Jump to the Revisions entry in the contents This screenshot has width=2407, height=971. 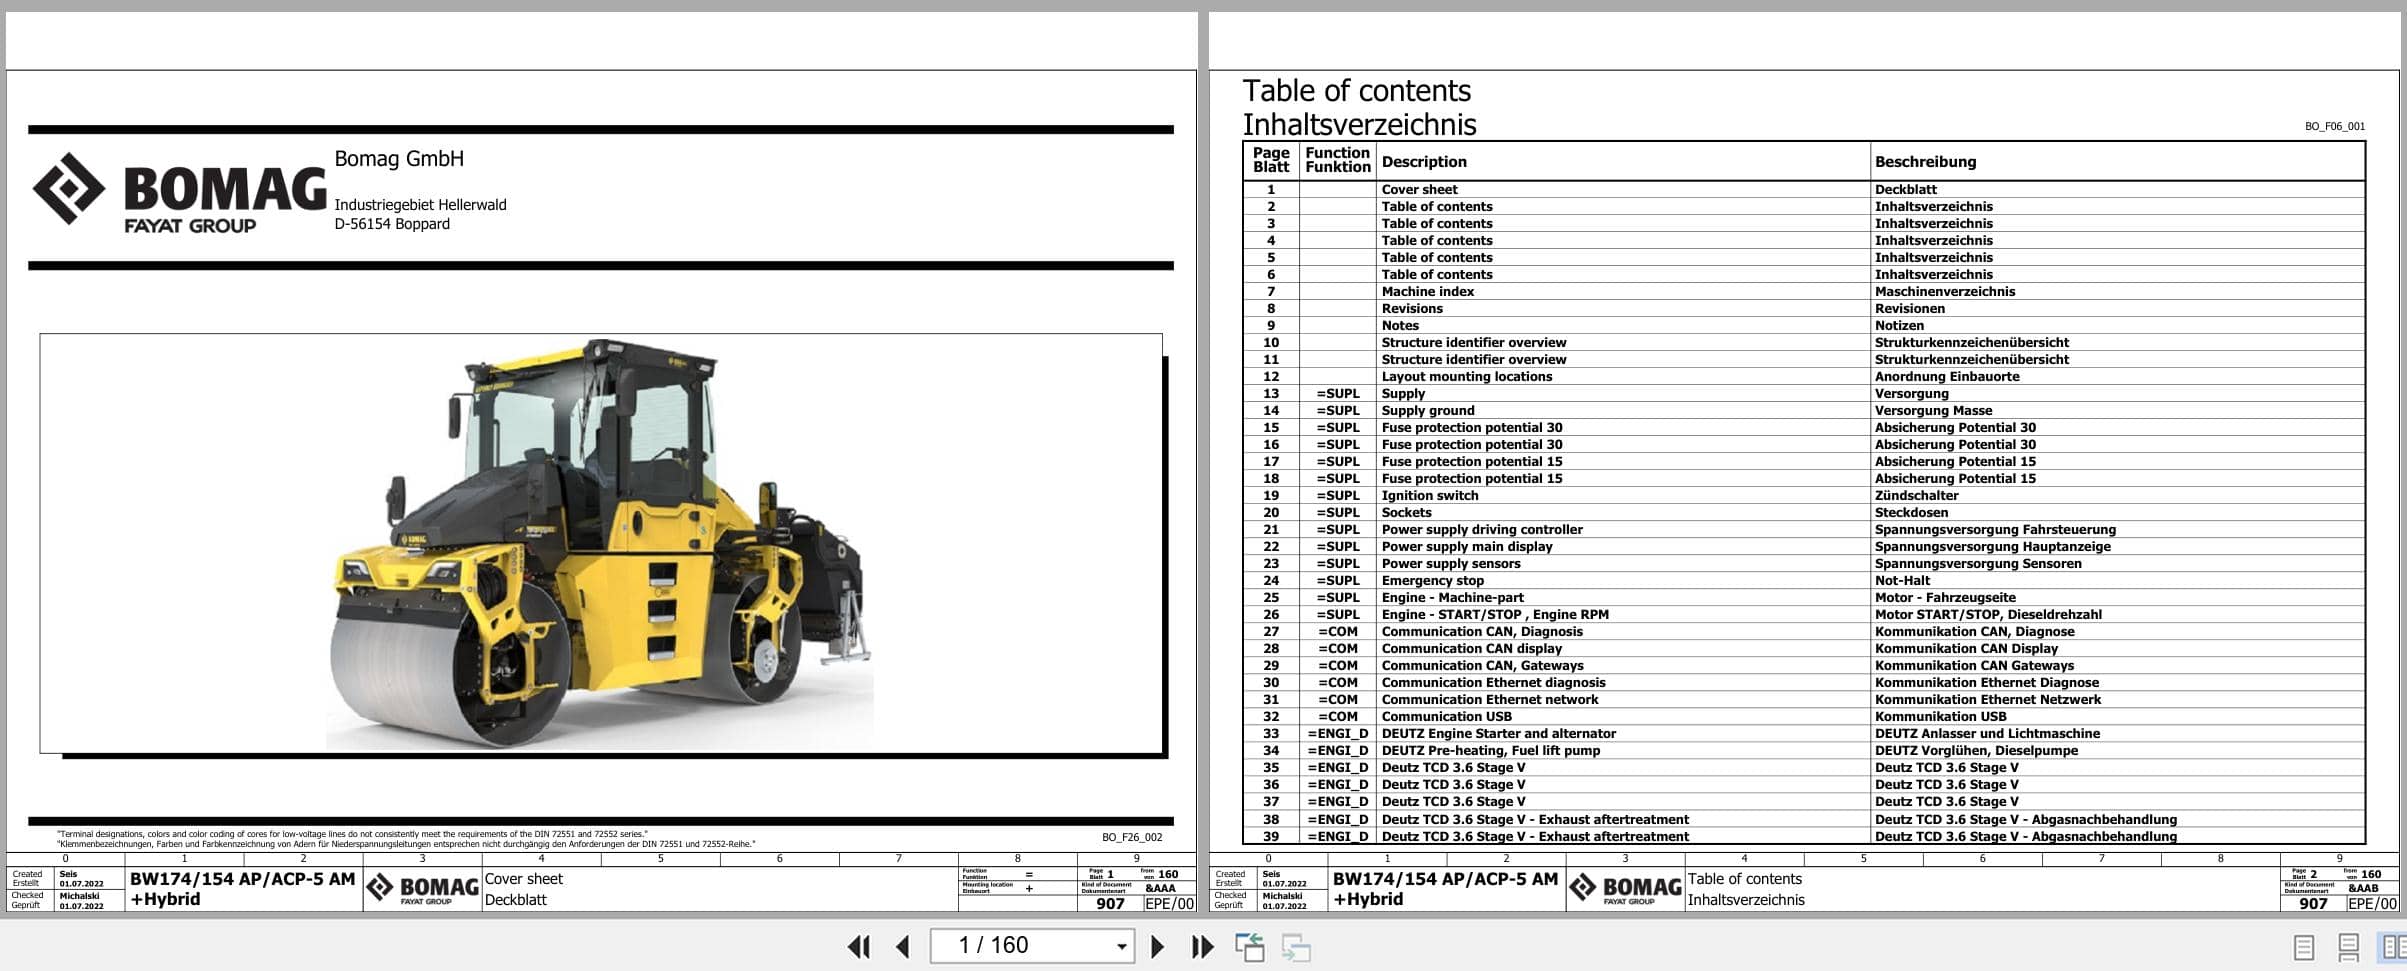click(1410, 308)
